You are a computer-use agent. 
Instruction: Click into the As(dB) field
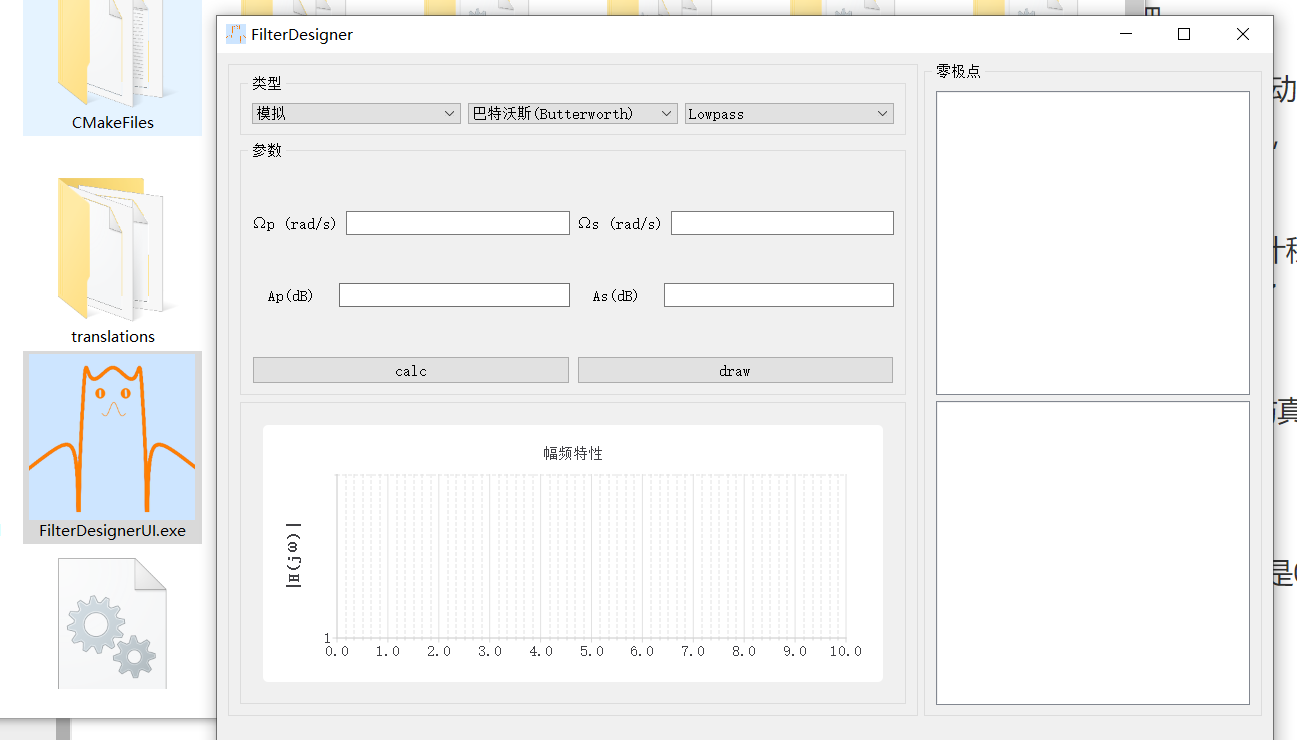[779, 295]
